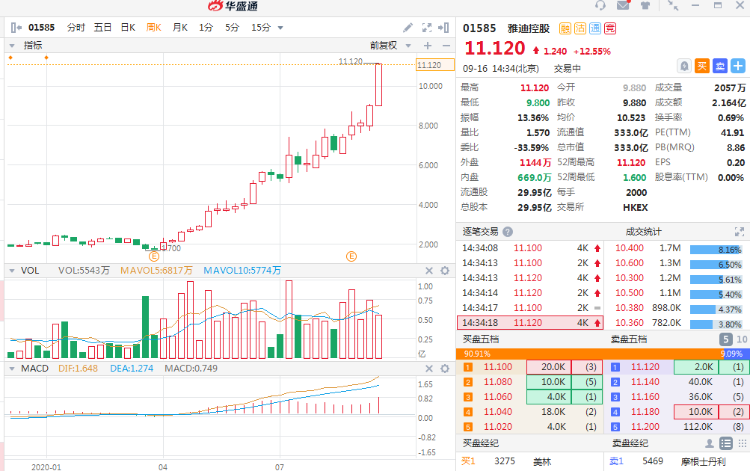Set a price alert with bell icon
Screen dimensions: 750x471
[684, 66]
